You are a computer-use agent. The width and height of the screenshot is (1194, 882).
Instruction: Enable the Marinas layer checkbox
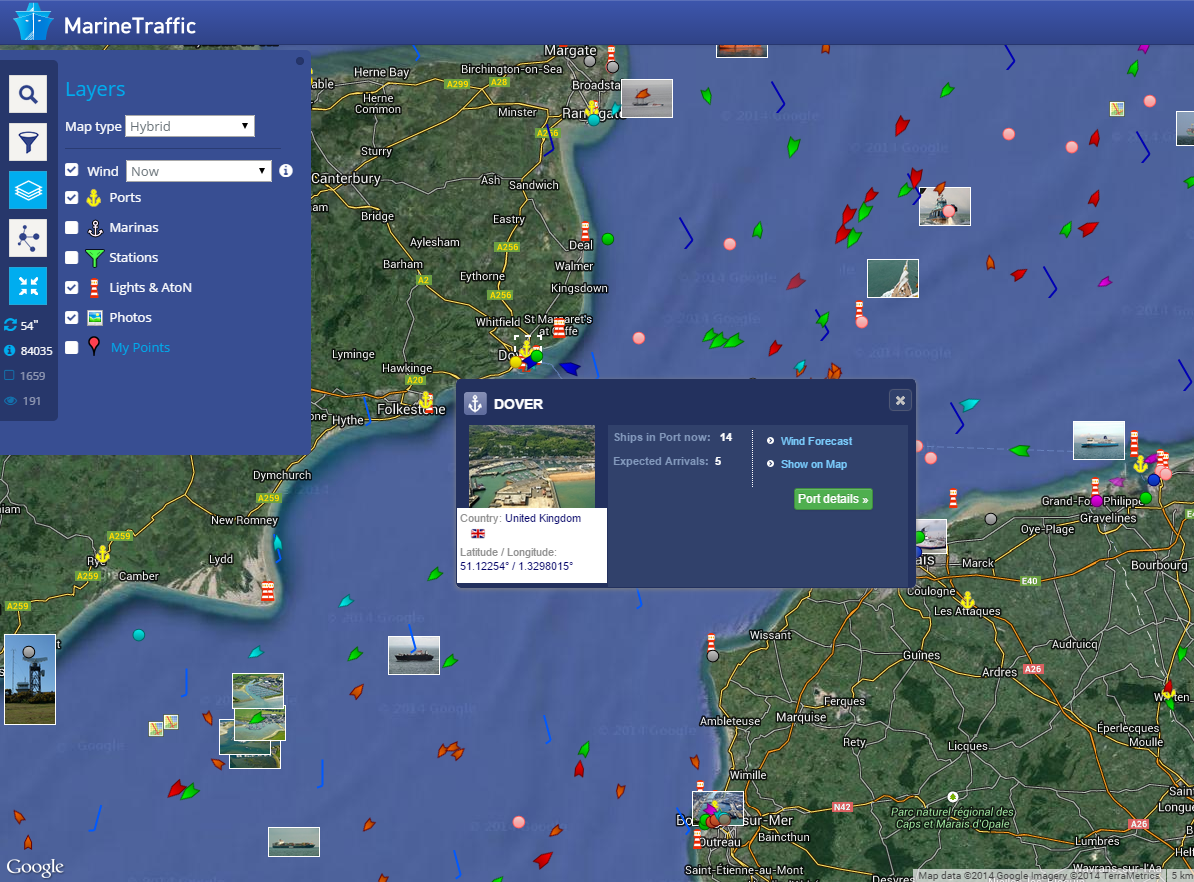[72, 227]
